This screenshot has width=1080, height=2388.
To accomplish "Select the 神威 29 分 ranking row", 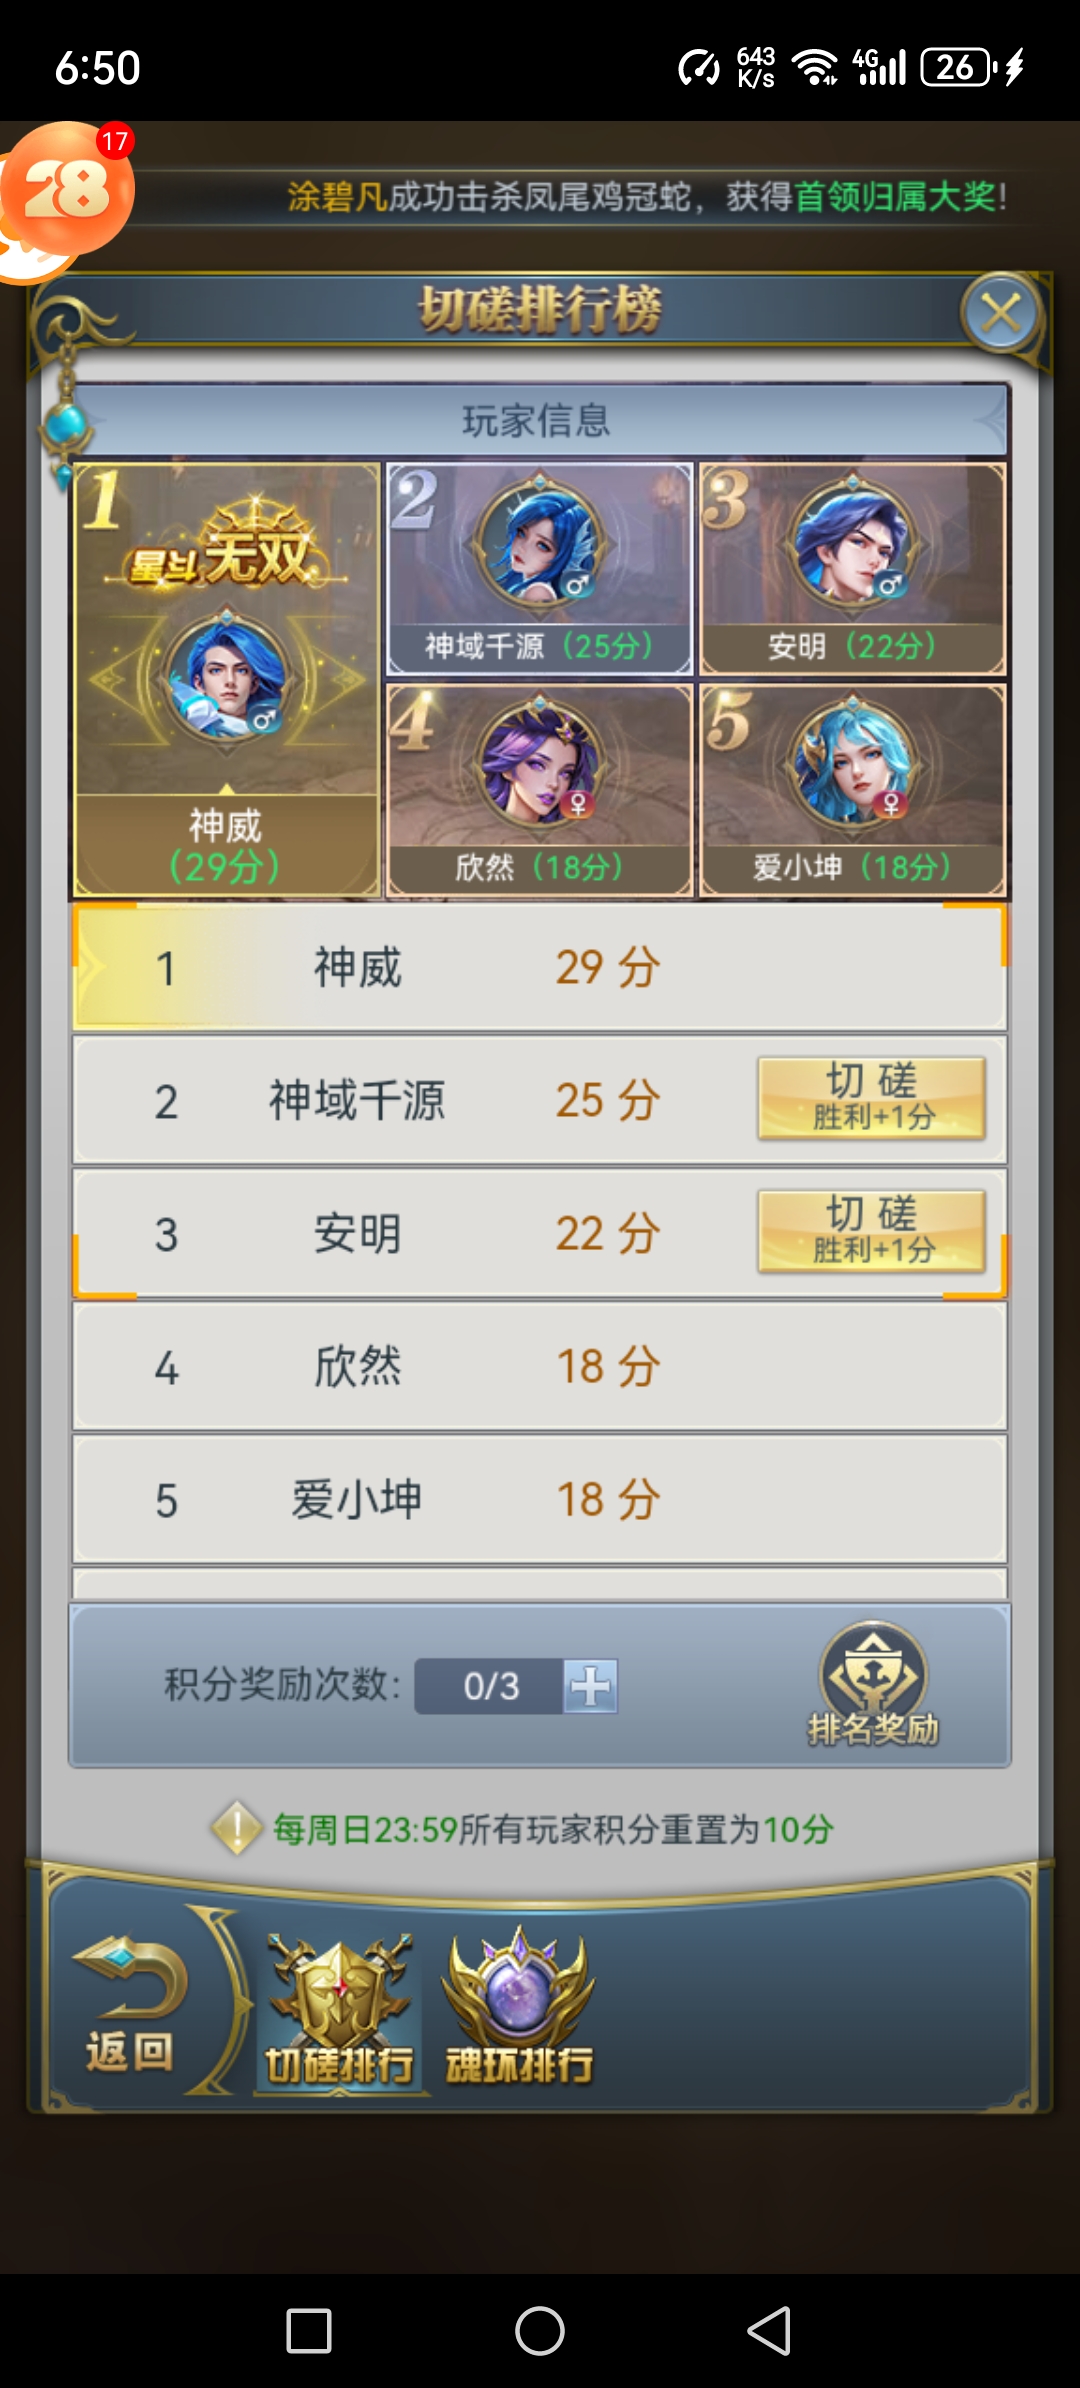I will (x=540, y=967).
